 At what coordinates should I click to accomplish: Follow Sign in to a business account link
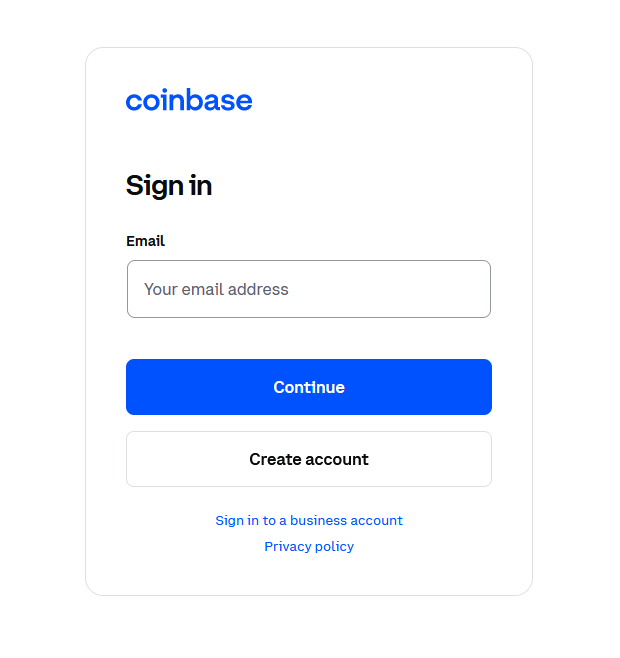tap(309, 520)
